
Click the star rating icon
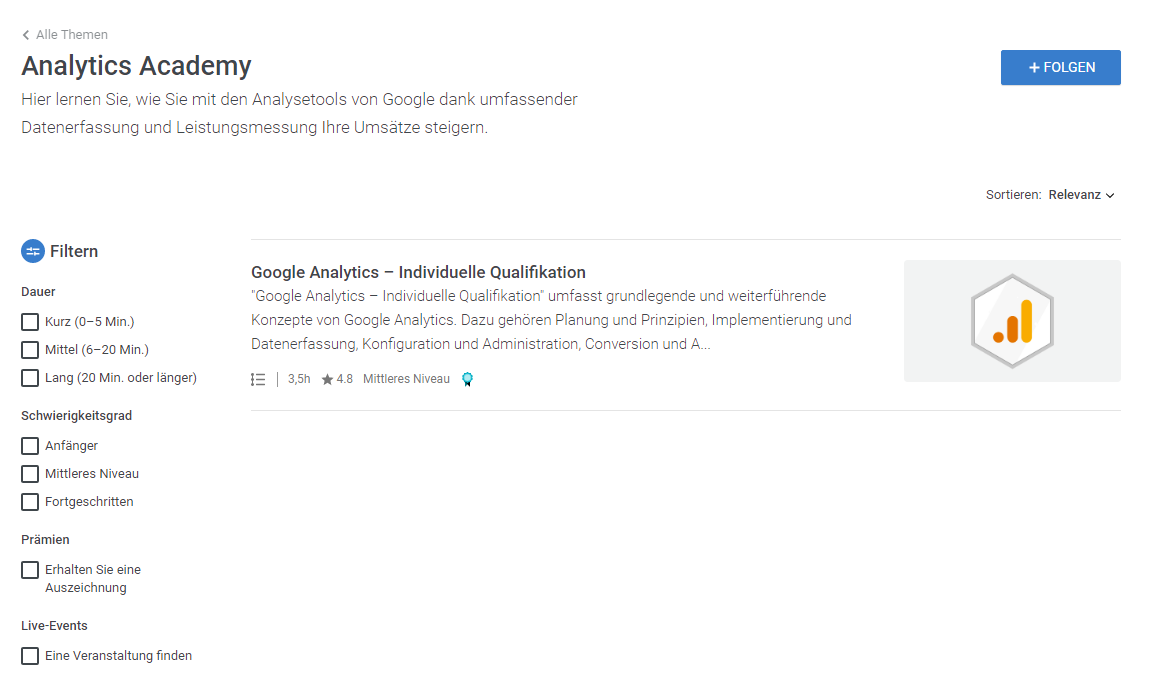[327, 380]
